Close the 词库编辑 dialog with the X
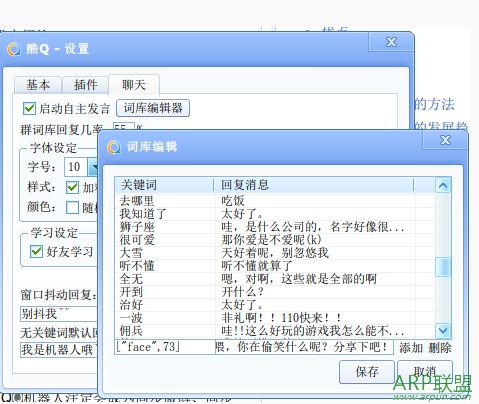Viewport: 479px width, 404px height. 445,140
